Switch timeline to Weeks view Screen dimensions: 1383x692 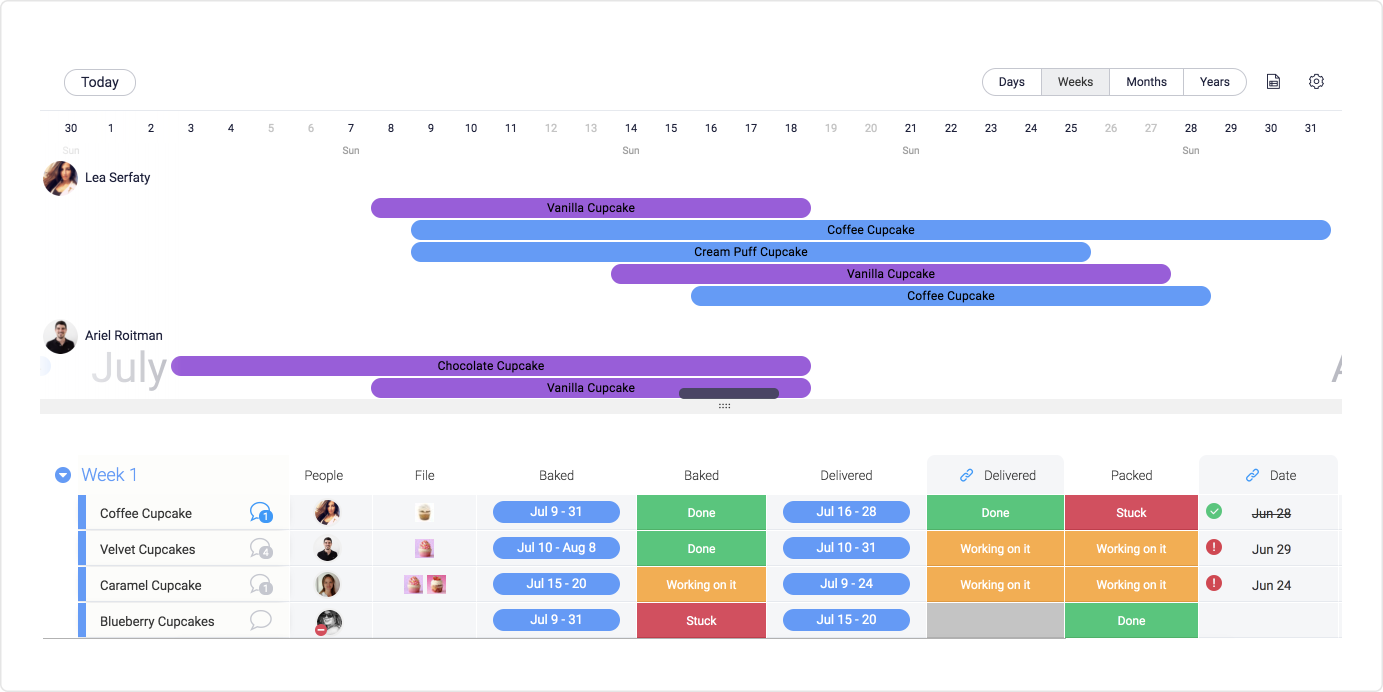pos(1075,82)
